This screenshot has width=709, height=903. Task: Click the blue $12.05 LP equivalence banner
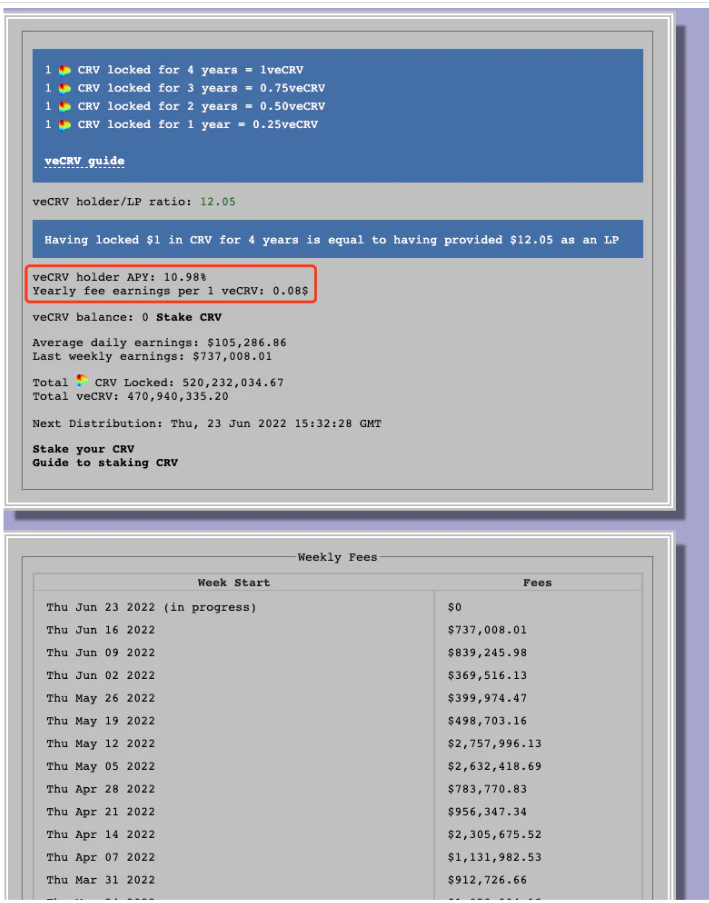pyautogui.click(x=337, y=240)
